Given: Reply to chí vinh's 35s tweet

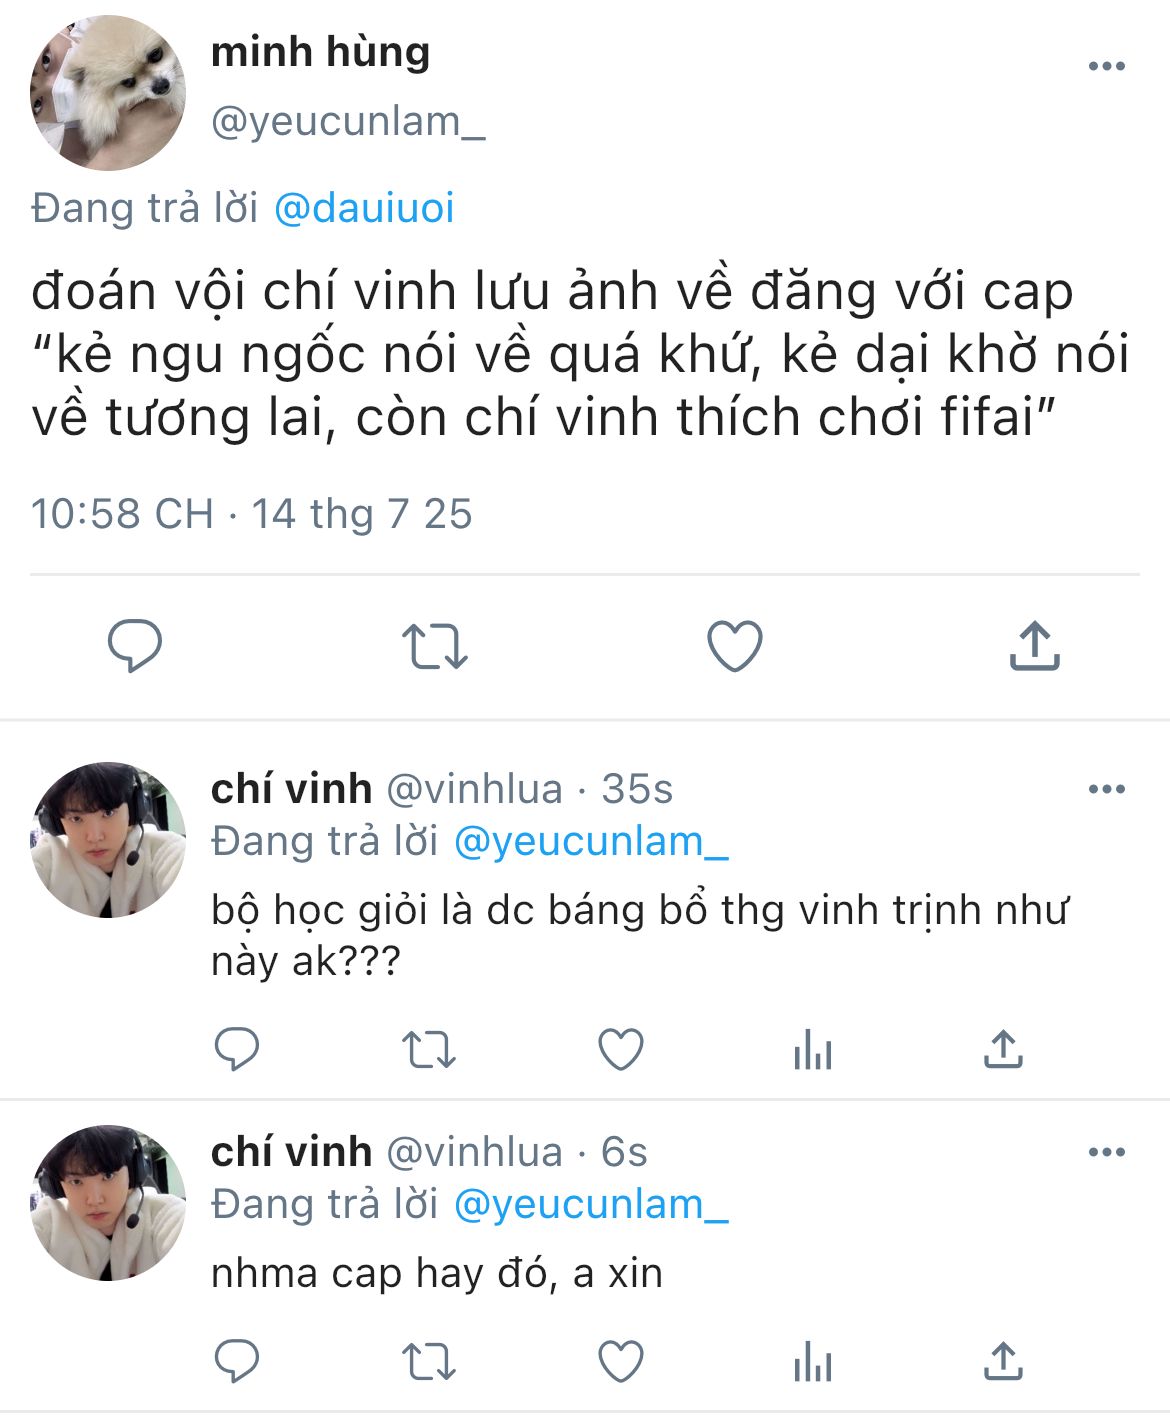Looking at the screenshot, I should click(x=237, y=1049).
